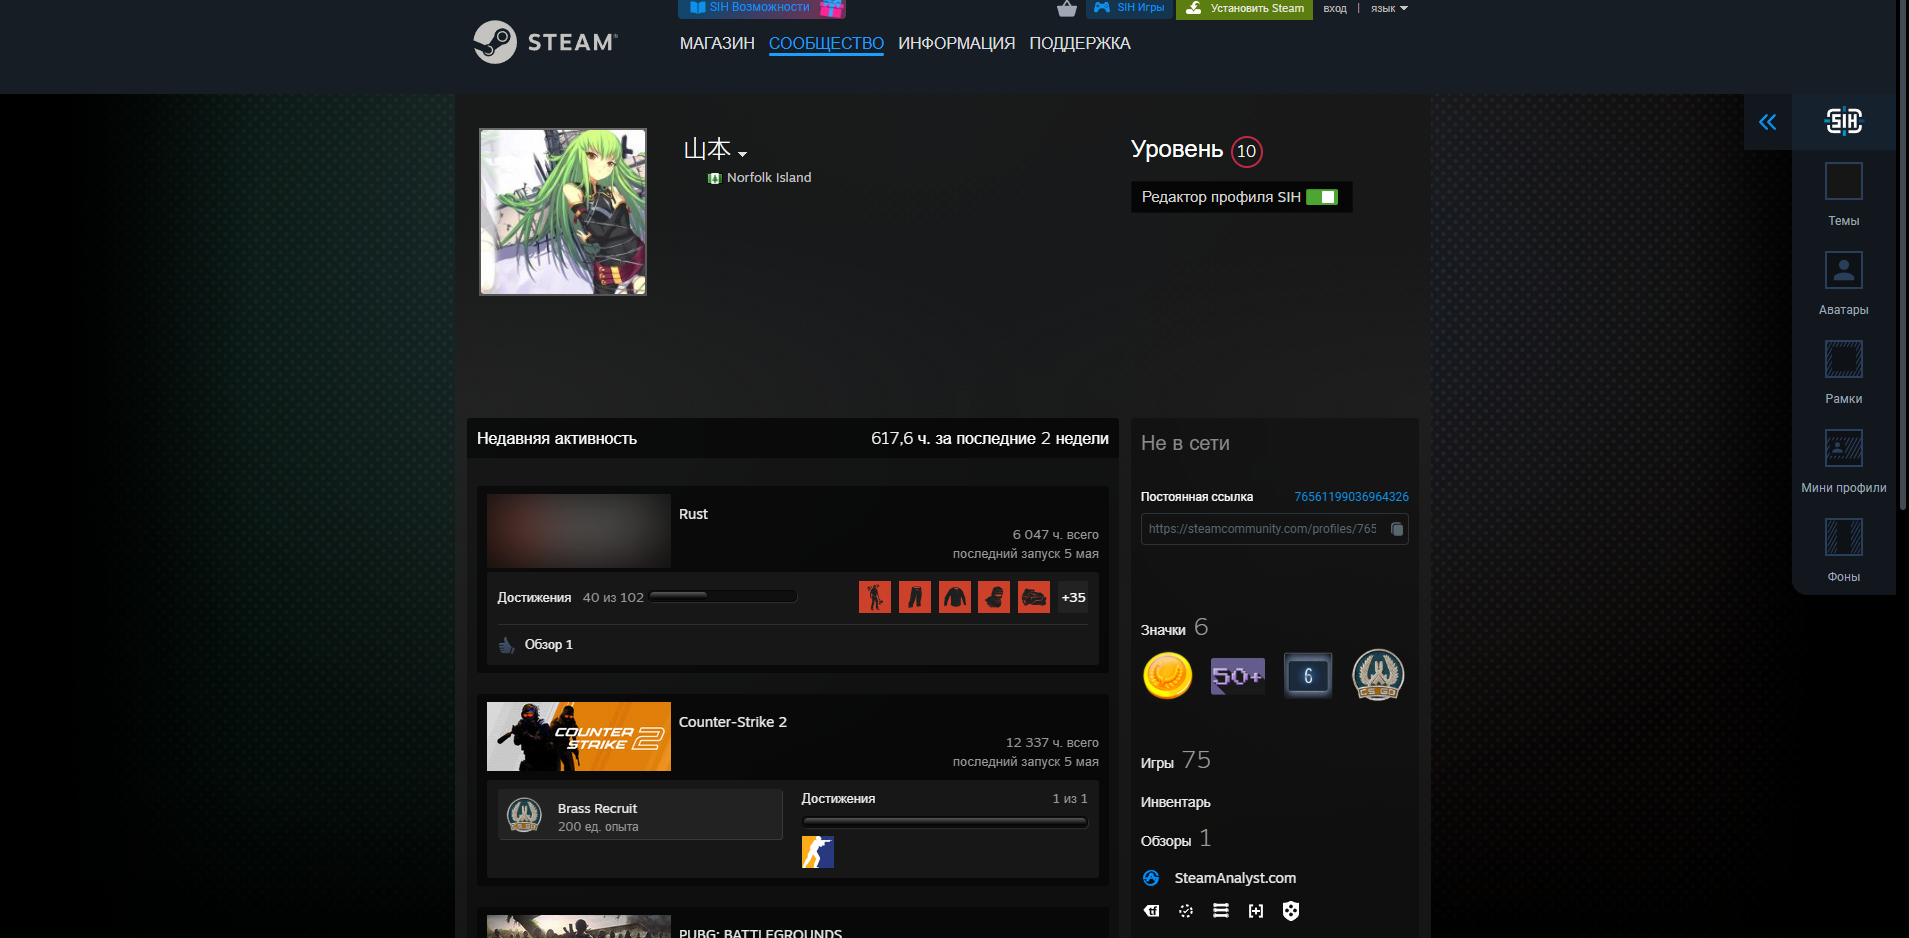
Task: Click the 50+ purple badge
Action: point(1237,676)
